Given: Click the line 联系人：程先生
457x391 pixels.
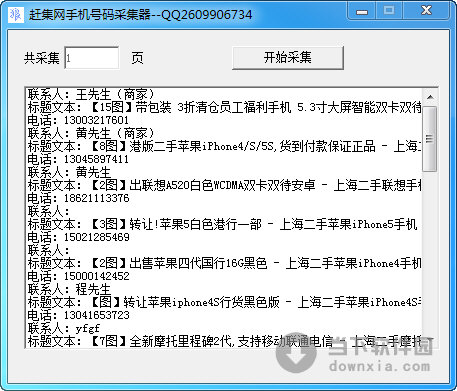Looking at the screenshot, I should (69, 289).
